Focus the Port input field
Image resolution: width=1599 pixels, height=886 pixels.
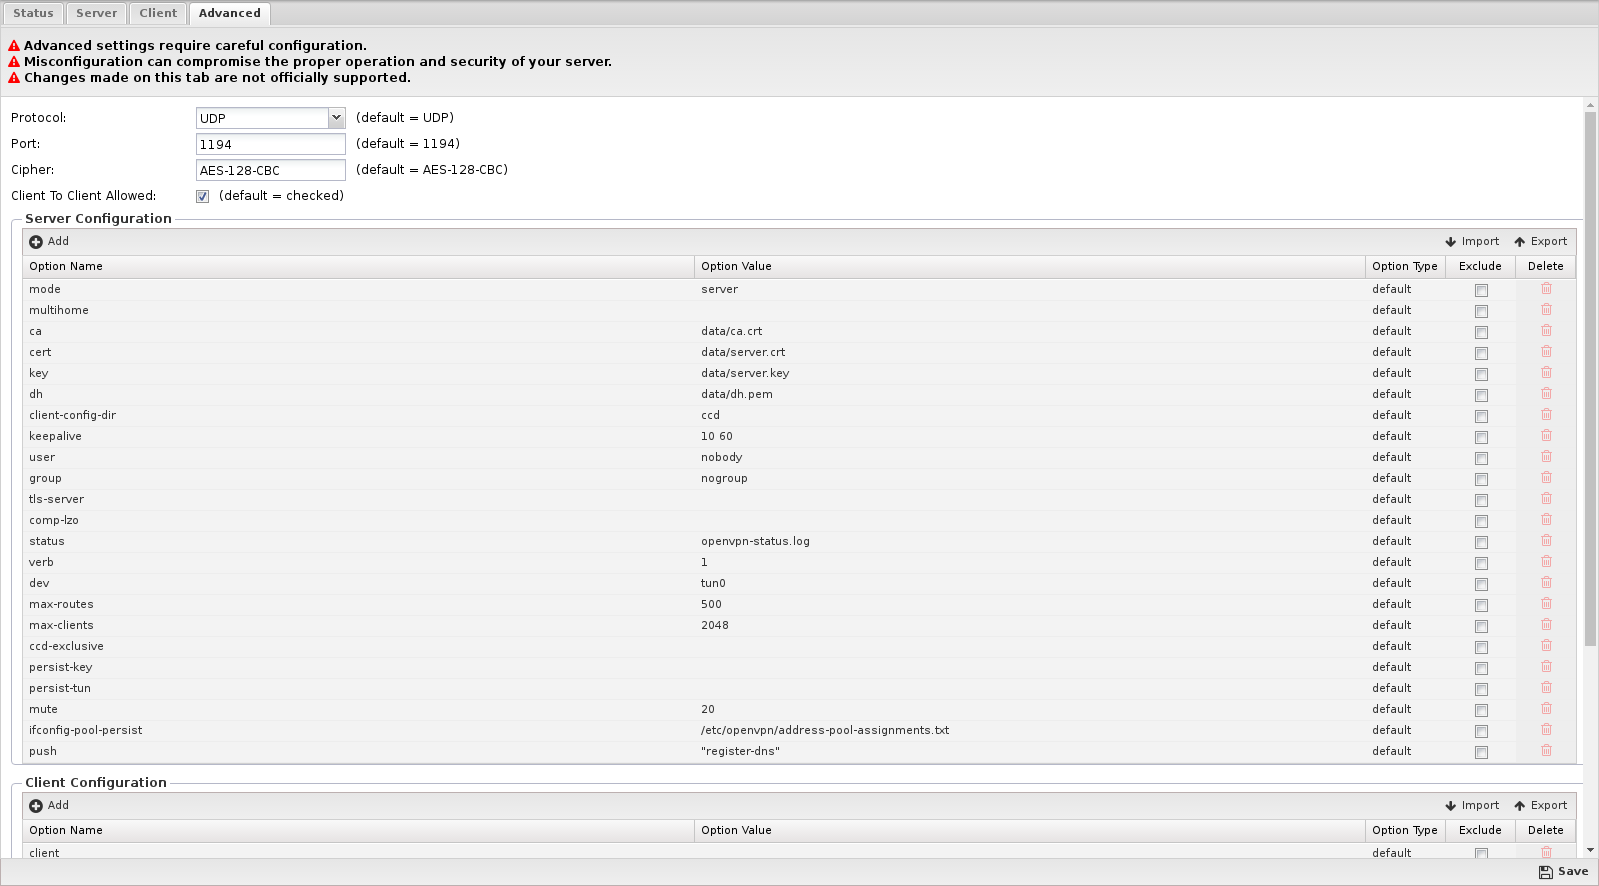271,144
